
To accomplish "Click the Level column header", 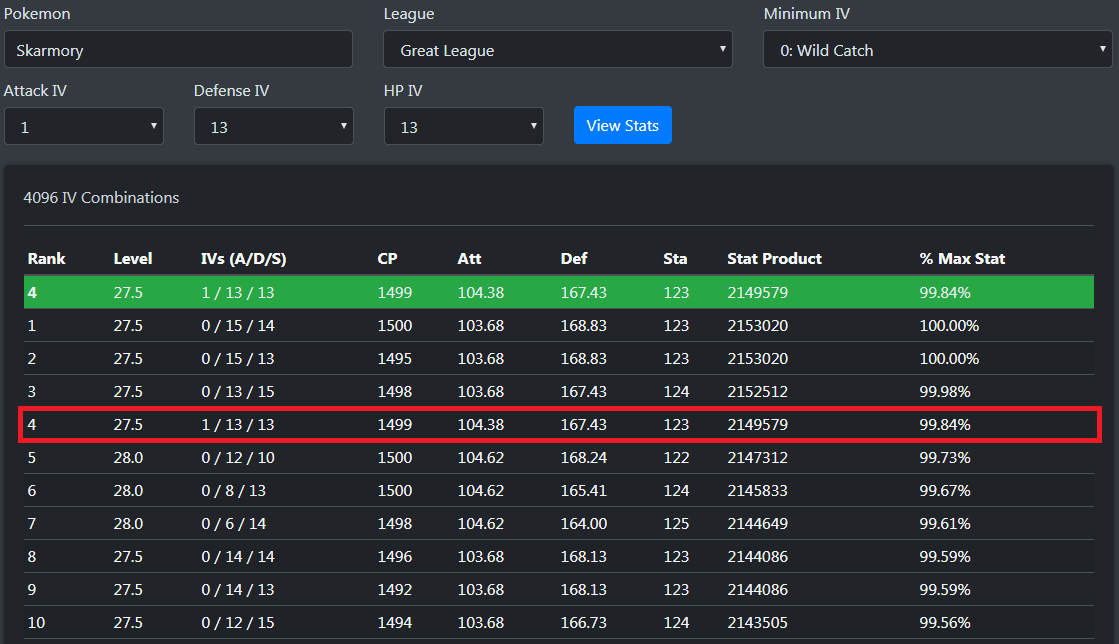I will click(x=133, y=258).
